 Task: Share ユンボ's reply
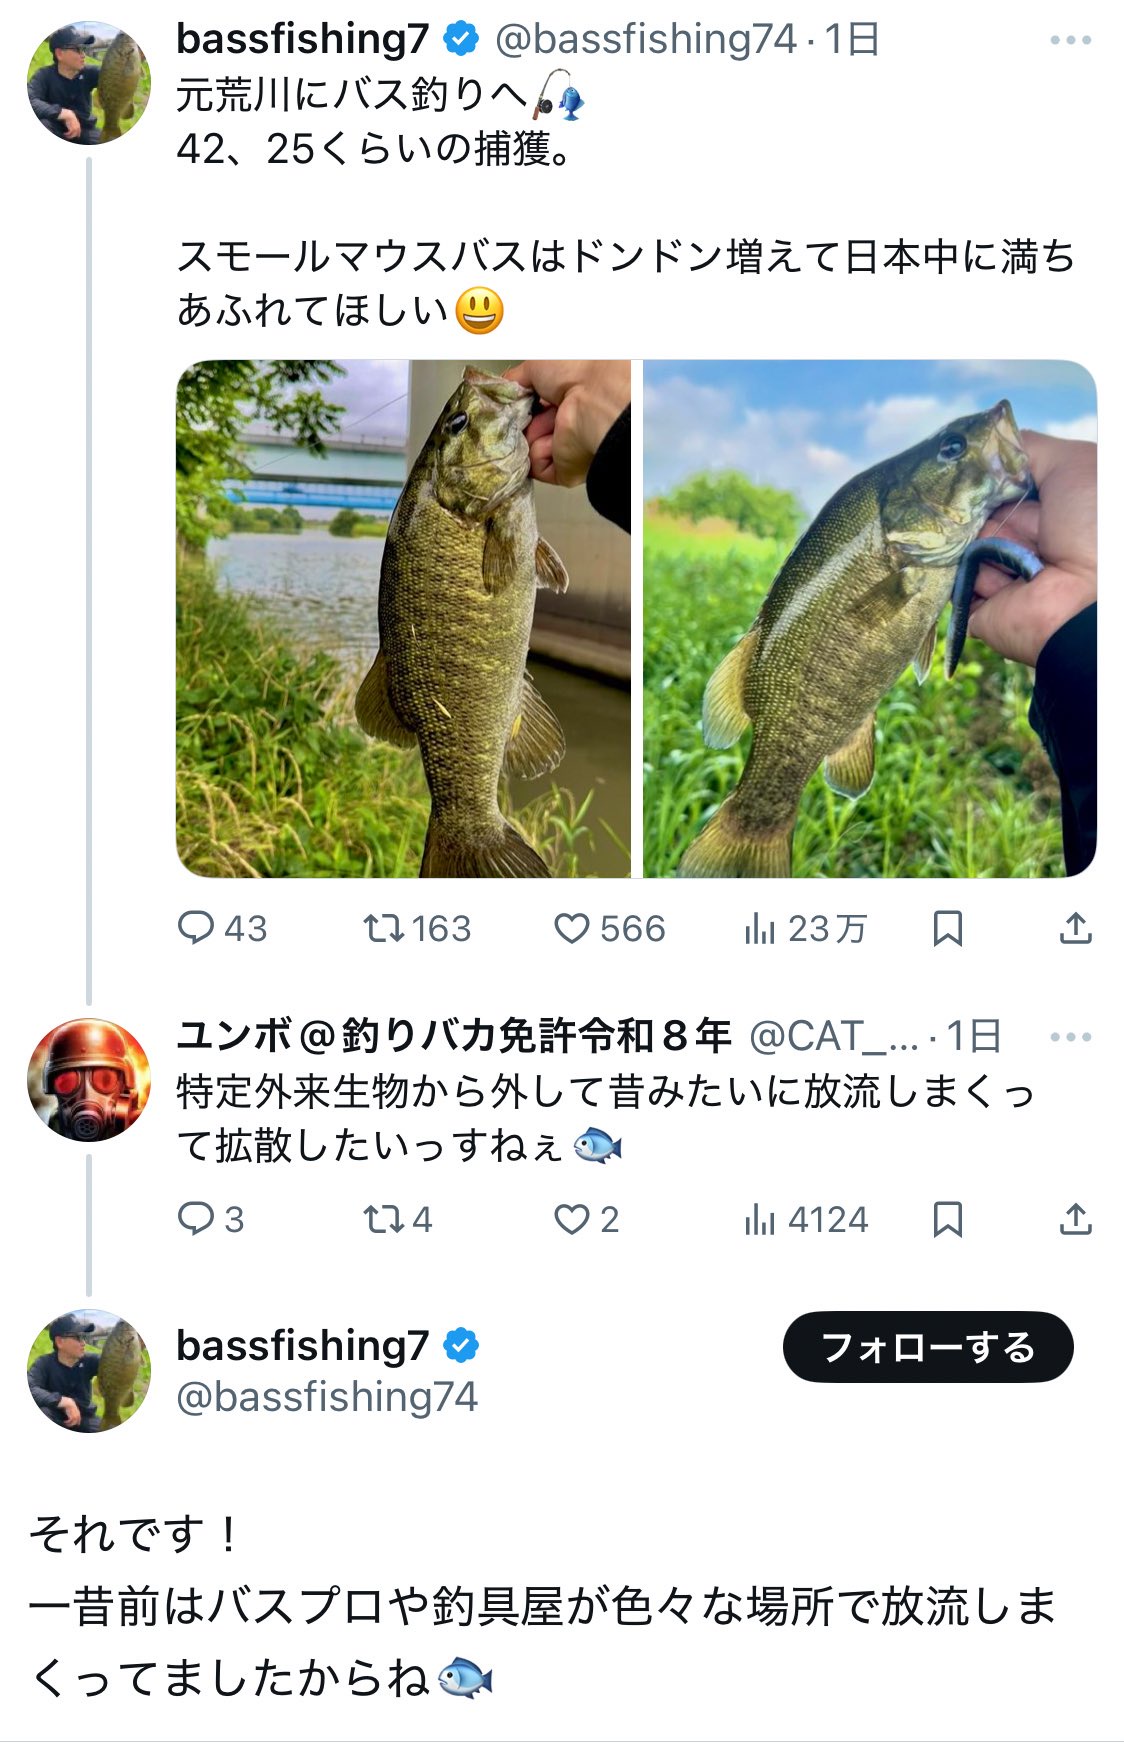click(1075, 1219)
